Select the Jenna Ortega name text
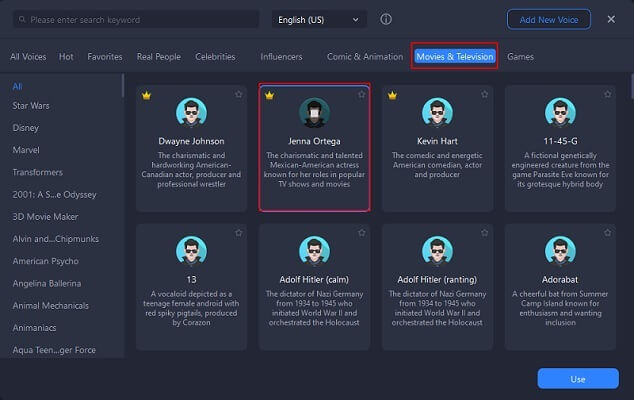 point(314,141)
